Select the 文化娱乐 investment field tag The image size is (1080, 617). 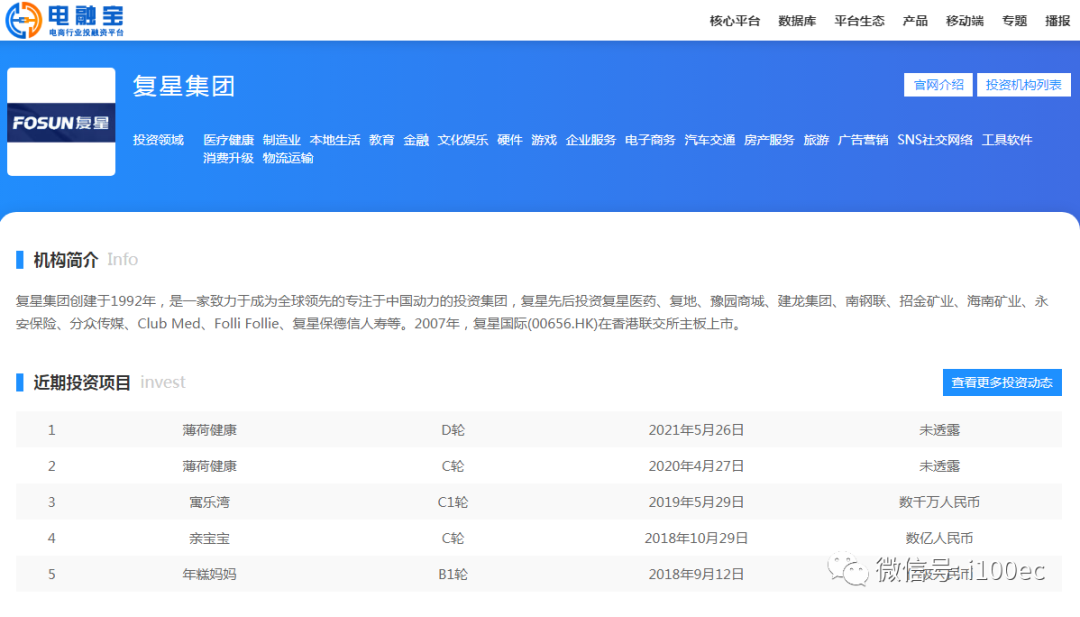point(463,140)
